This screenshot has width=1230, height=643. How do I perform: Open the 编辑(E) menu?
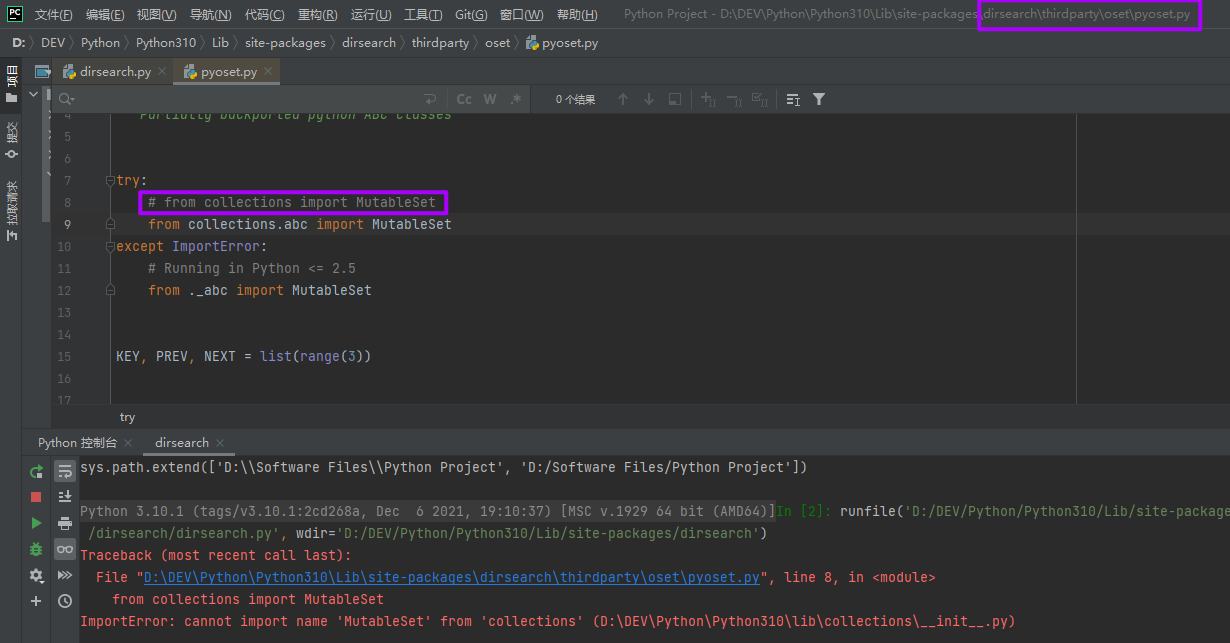click(105, 15)
